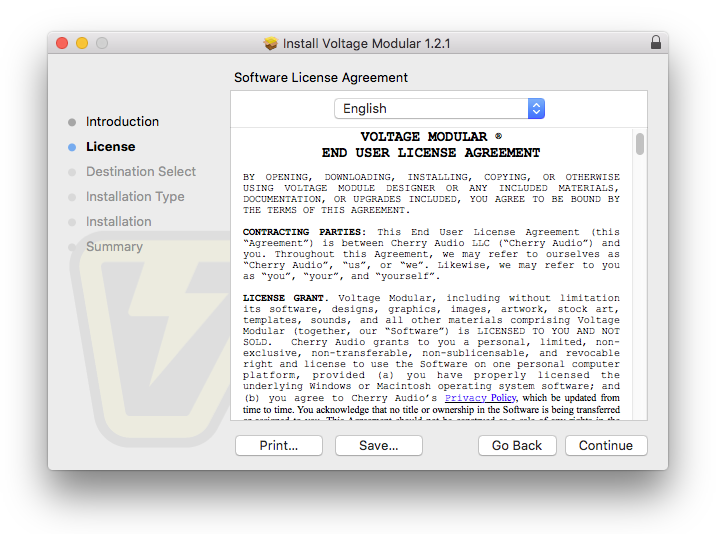This screenshot has height=534, width=719.
Task: Open the English language dropdown
Action: (439, 109)
